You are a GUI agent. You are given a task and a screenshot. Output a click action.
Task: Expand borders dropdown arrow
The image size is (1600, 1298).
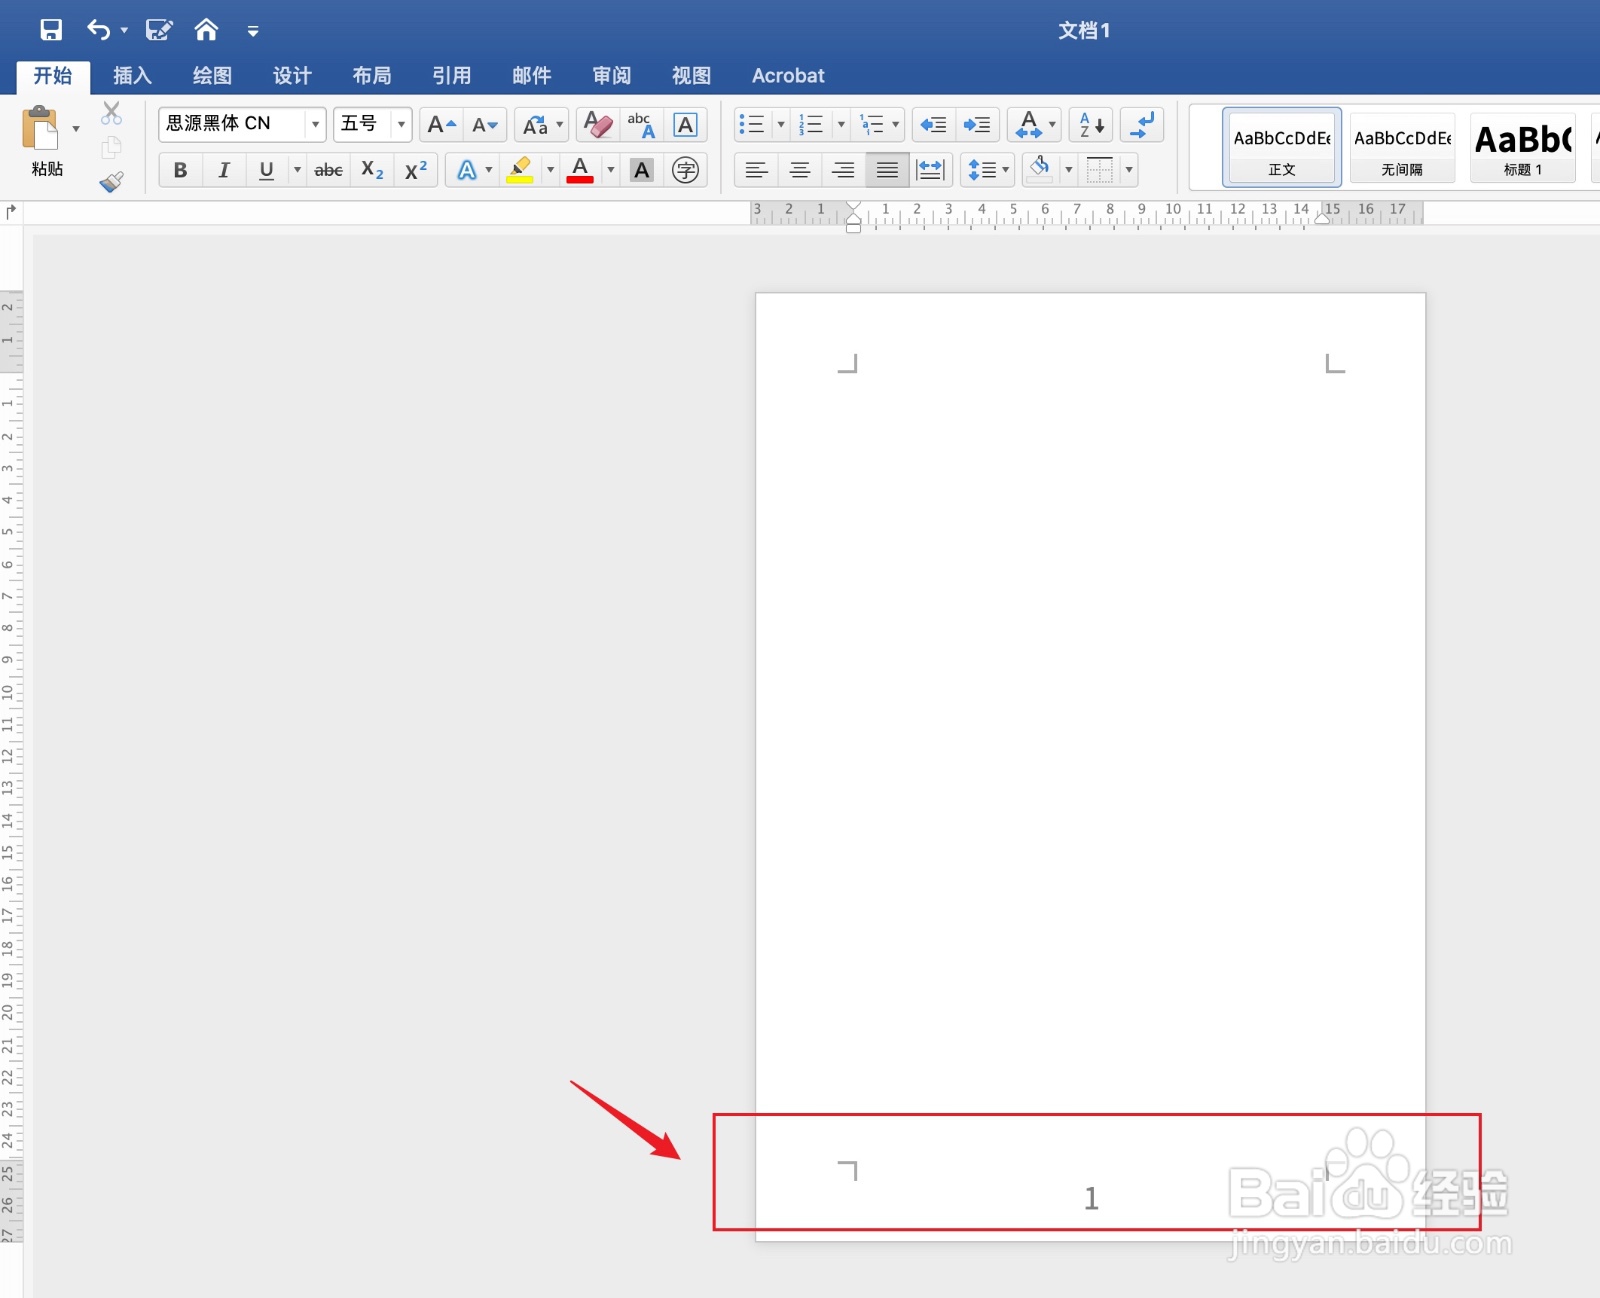tap(1129, 170)
